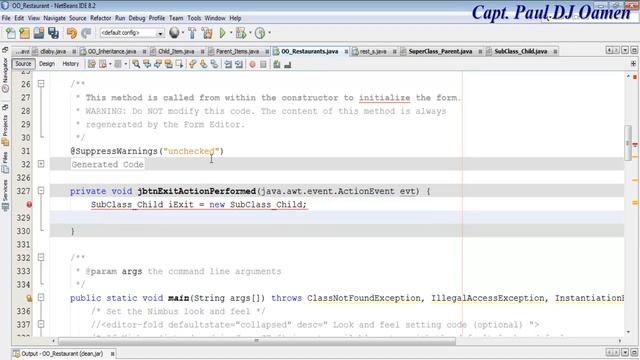Open the Navigate menu

(54, 18)
